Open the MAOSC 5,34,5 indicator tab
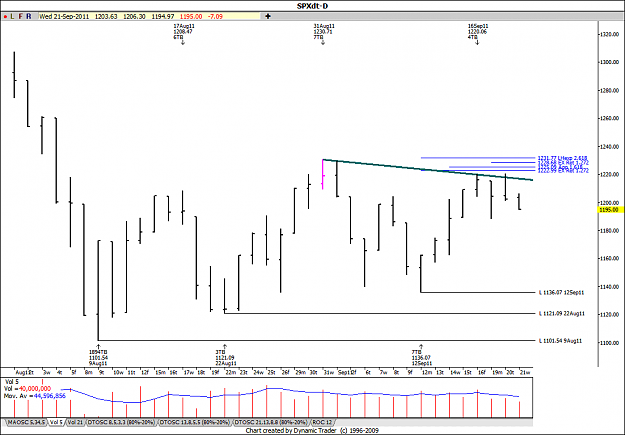625x435 pixels. [x=26, y=422]
